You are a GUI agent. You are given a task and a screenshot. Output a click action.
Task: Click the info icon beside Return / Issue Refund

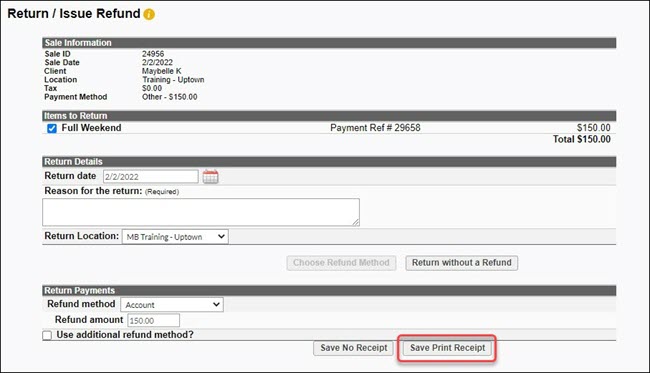(x=149, y=14)
